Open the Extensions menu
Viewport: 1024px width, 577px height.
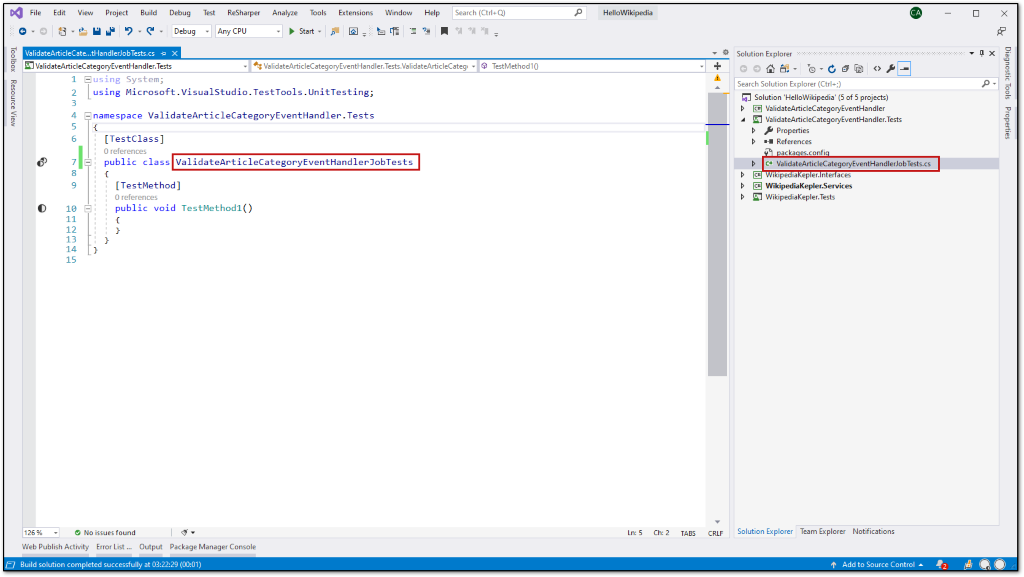[355, 12]
